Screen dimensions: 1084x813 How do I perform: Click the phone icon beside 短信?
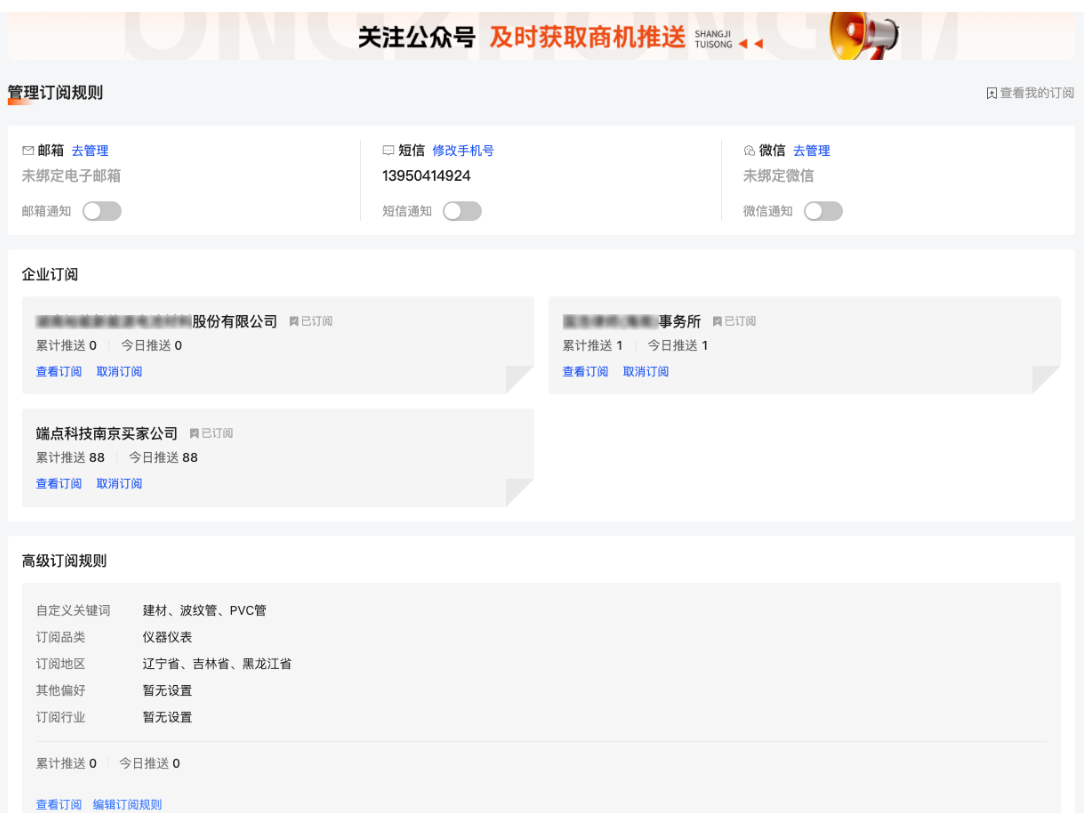coord(389,150)
